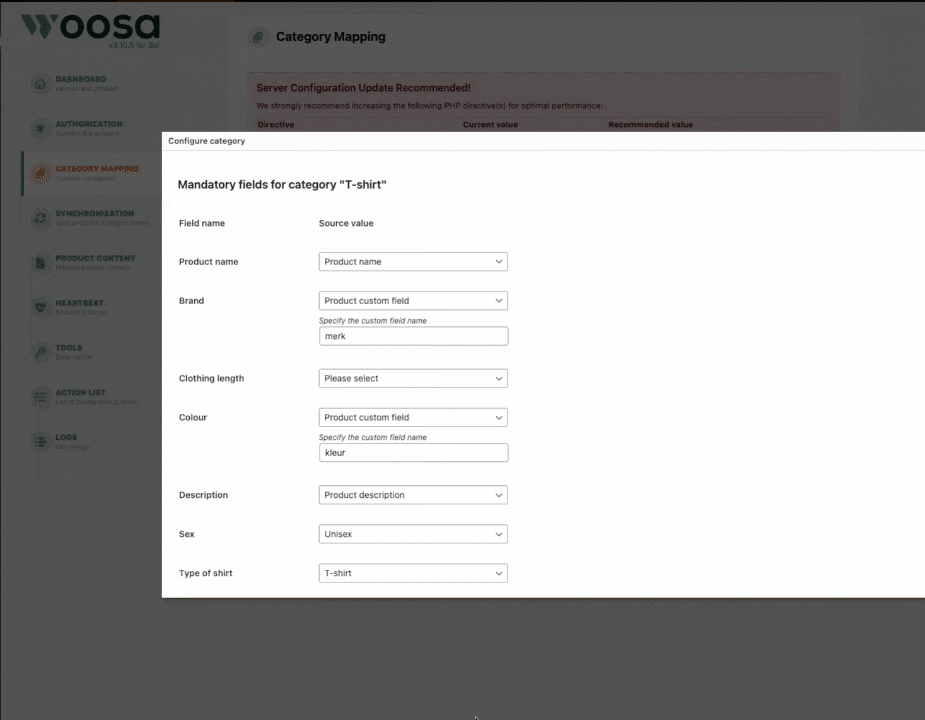Click the Product Content document icon
Image resolution: width=925 pixels, height=720 pixels.
(x=40, y=263)
